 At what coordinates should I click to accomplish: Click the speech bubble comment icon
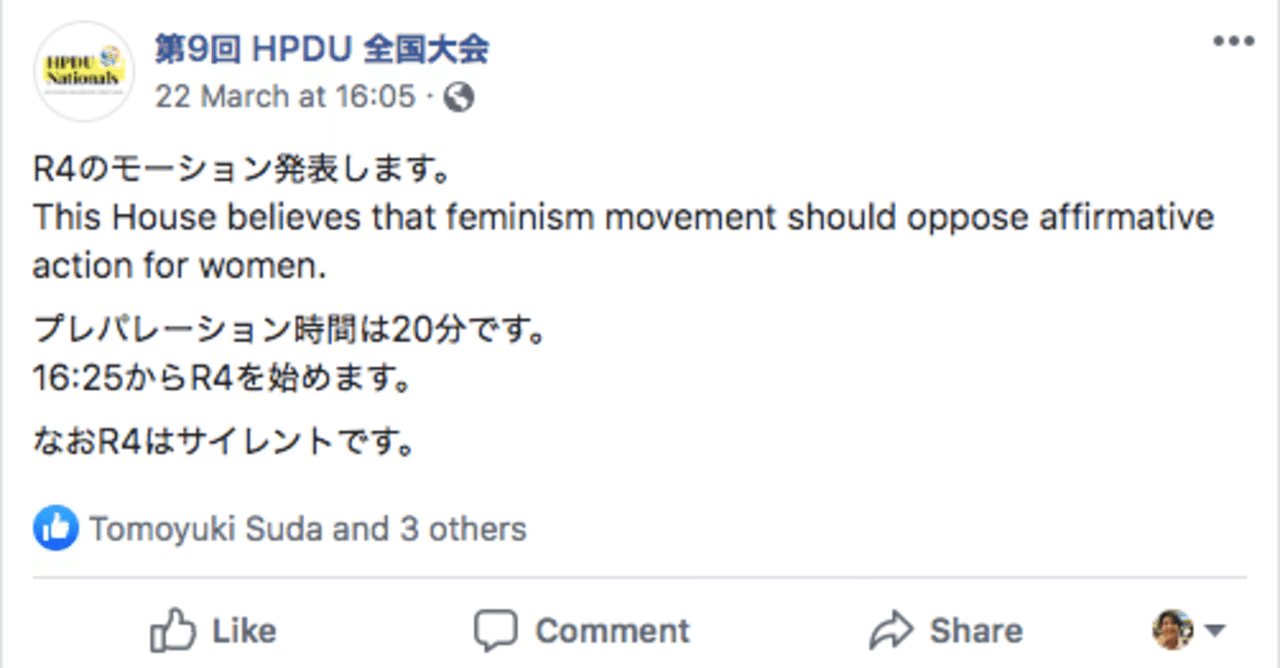pos(495,630)
